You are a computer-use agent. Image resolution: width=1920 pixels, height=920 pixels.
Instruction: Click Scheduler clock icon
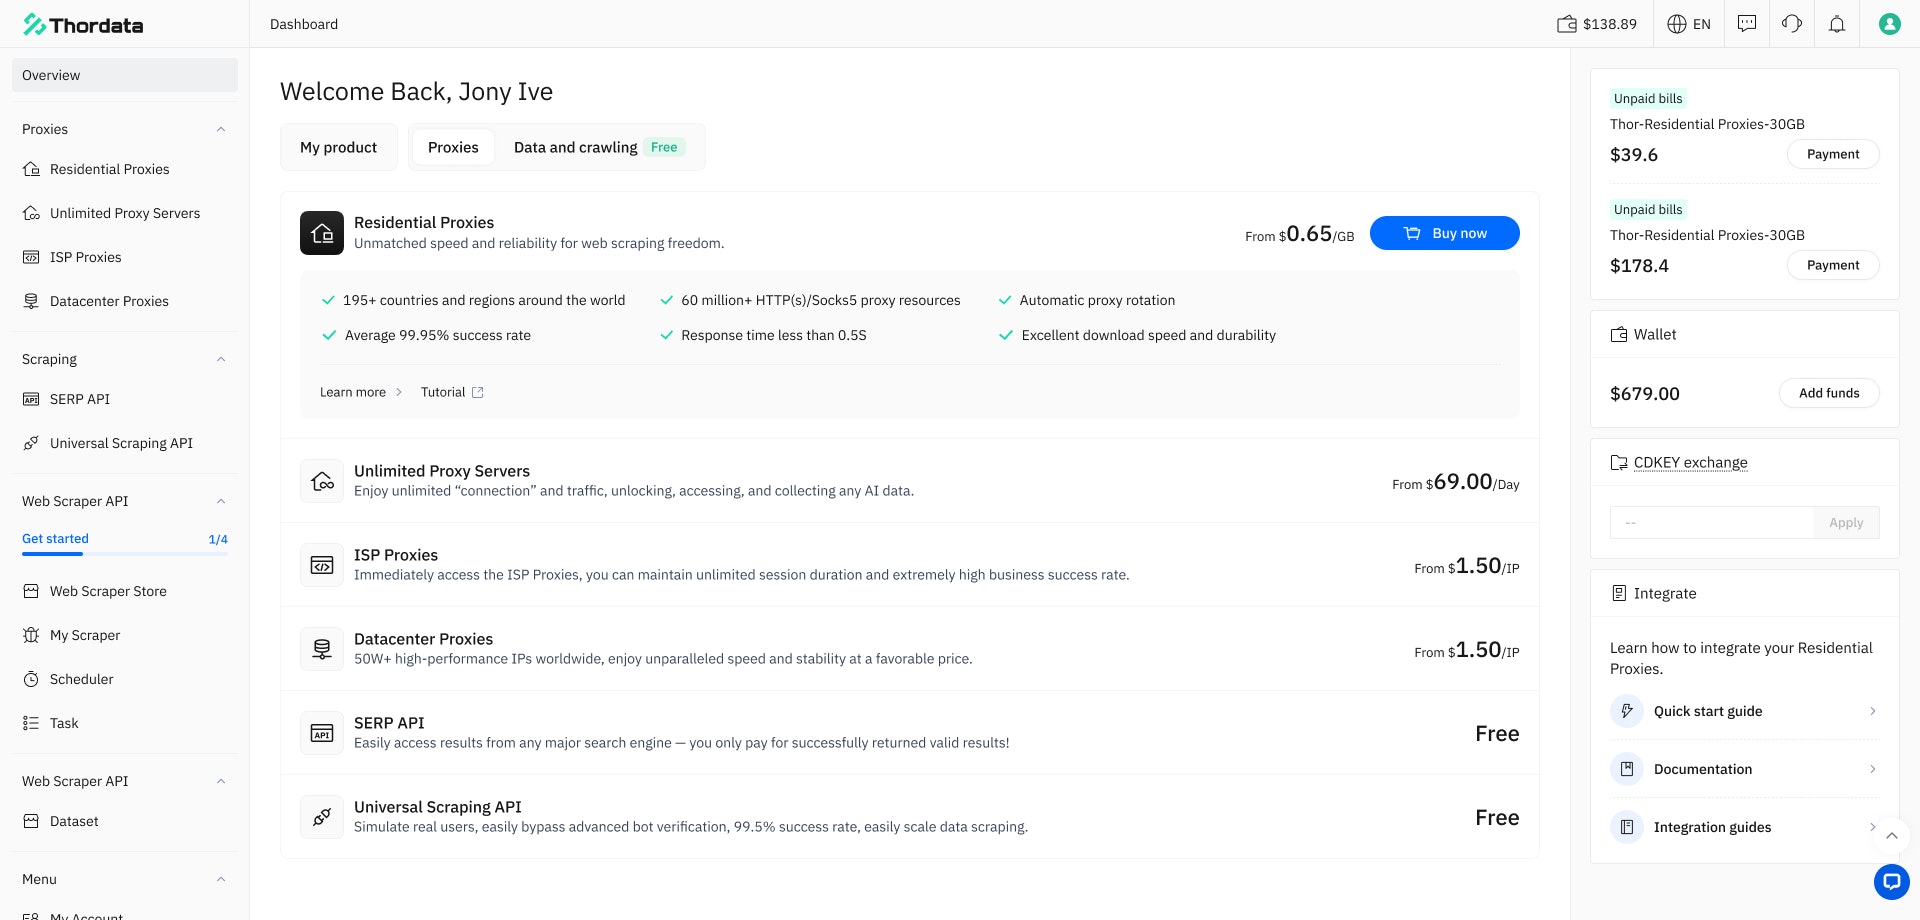click(31, 679)
